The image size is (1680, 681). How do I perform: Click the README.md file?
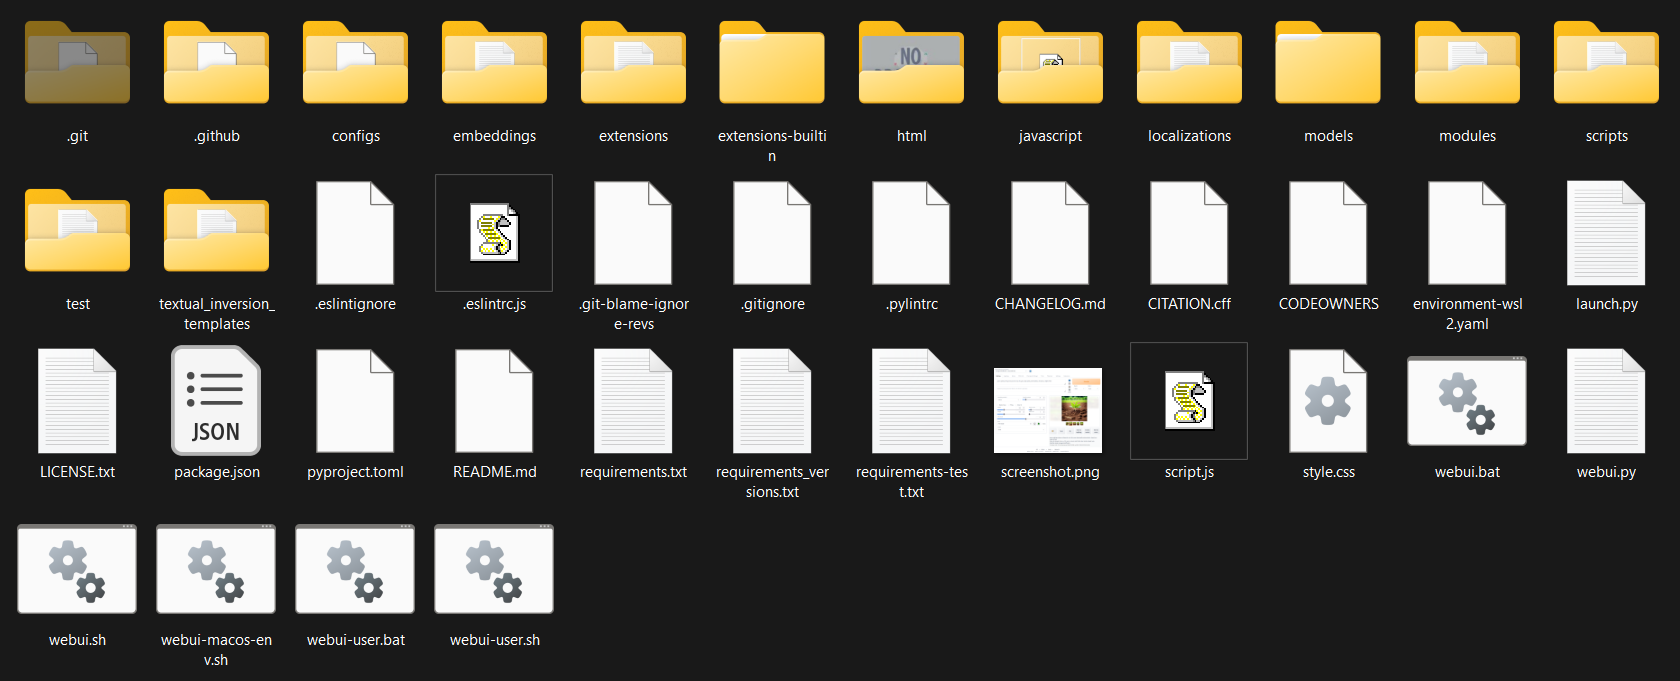(494, 401)
